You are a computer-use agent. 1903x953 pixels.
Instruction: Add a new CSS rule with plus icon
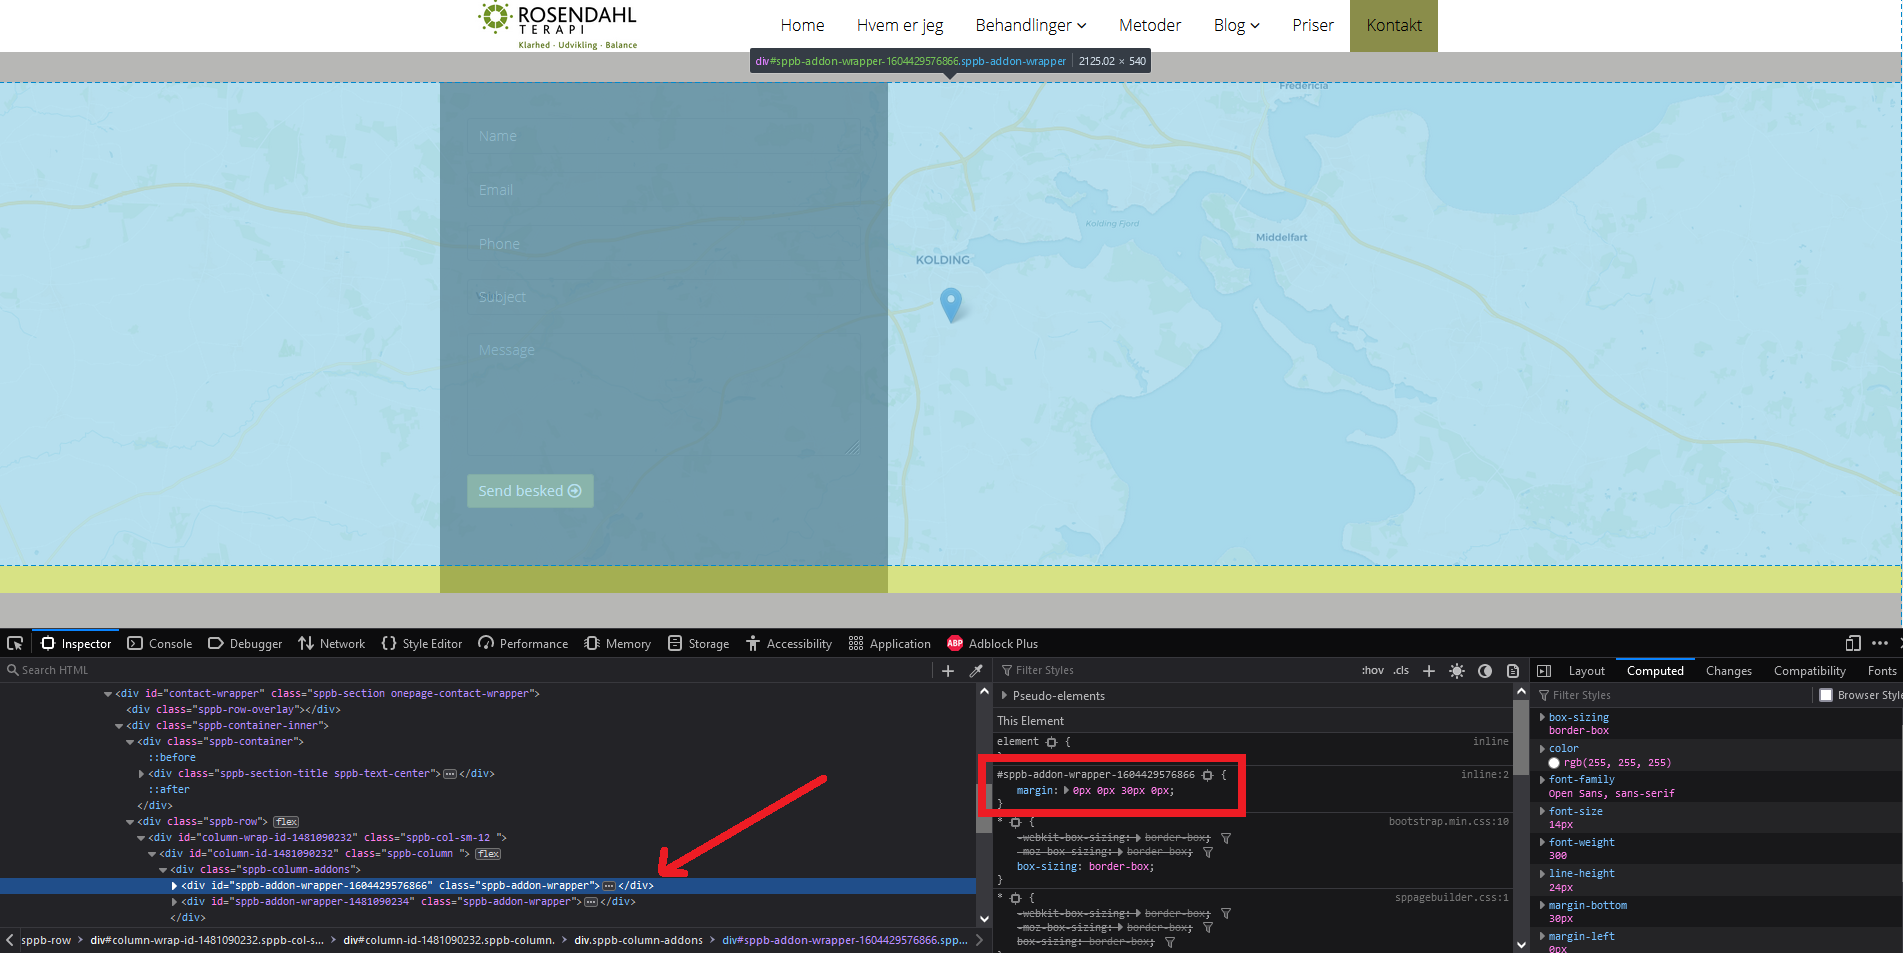tap(1429, 670)
